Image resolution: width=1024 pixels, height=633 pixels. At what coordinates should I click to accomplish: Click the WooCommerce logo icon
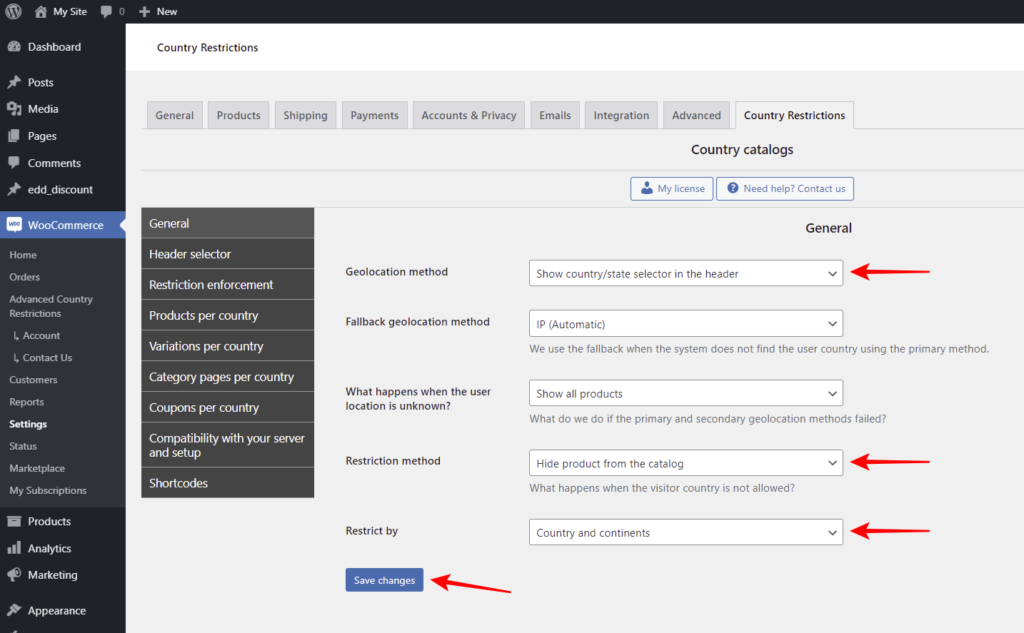pyautogui.click(x=14, y=225)
